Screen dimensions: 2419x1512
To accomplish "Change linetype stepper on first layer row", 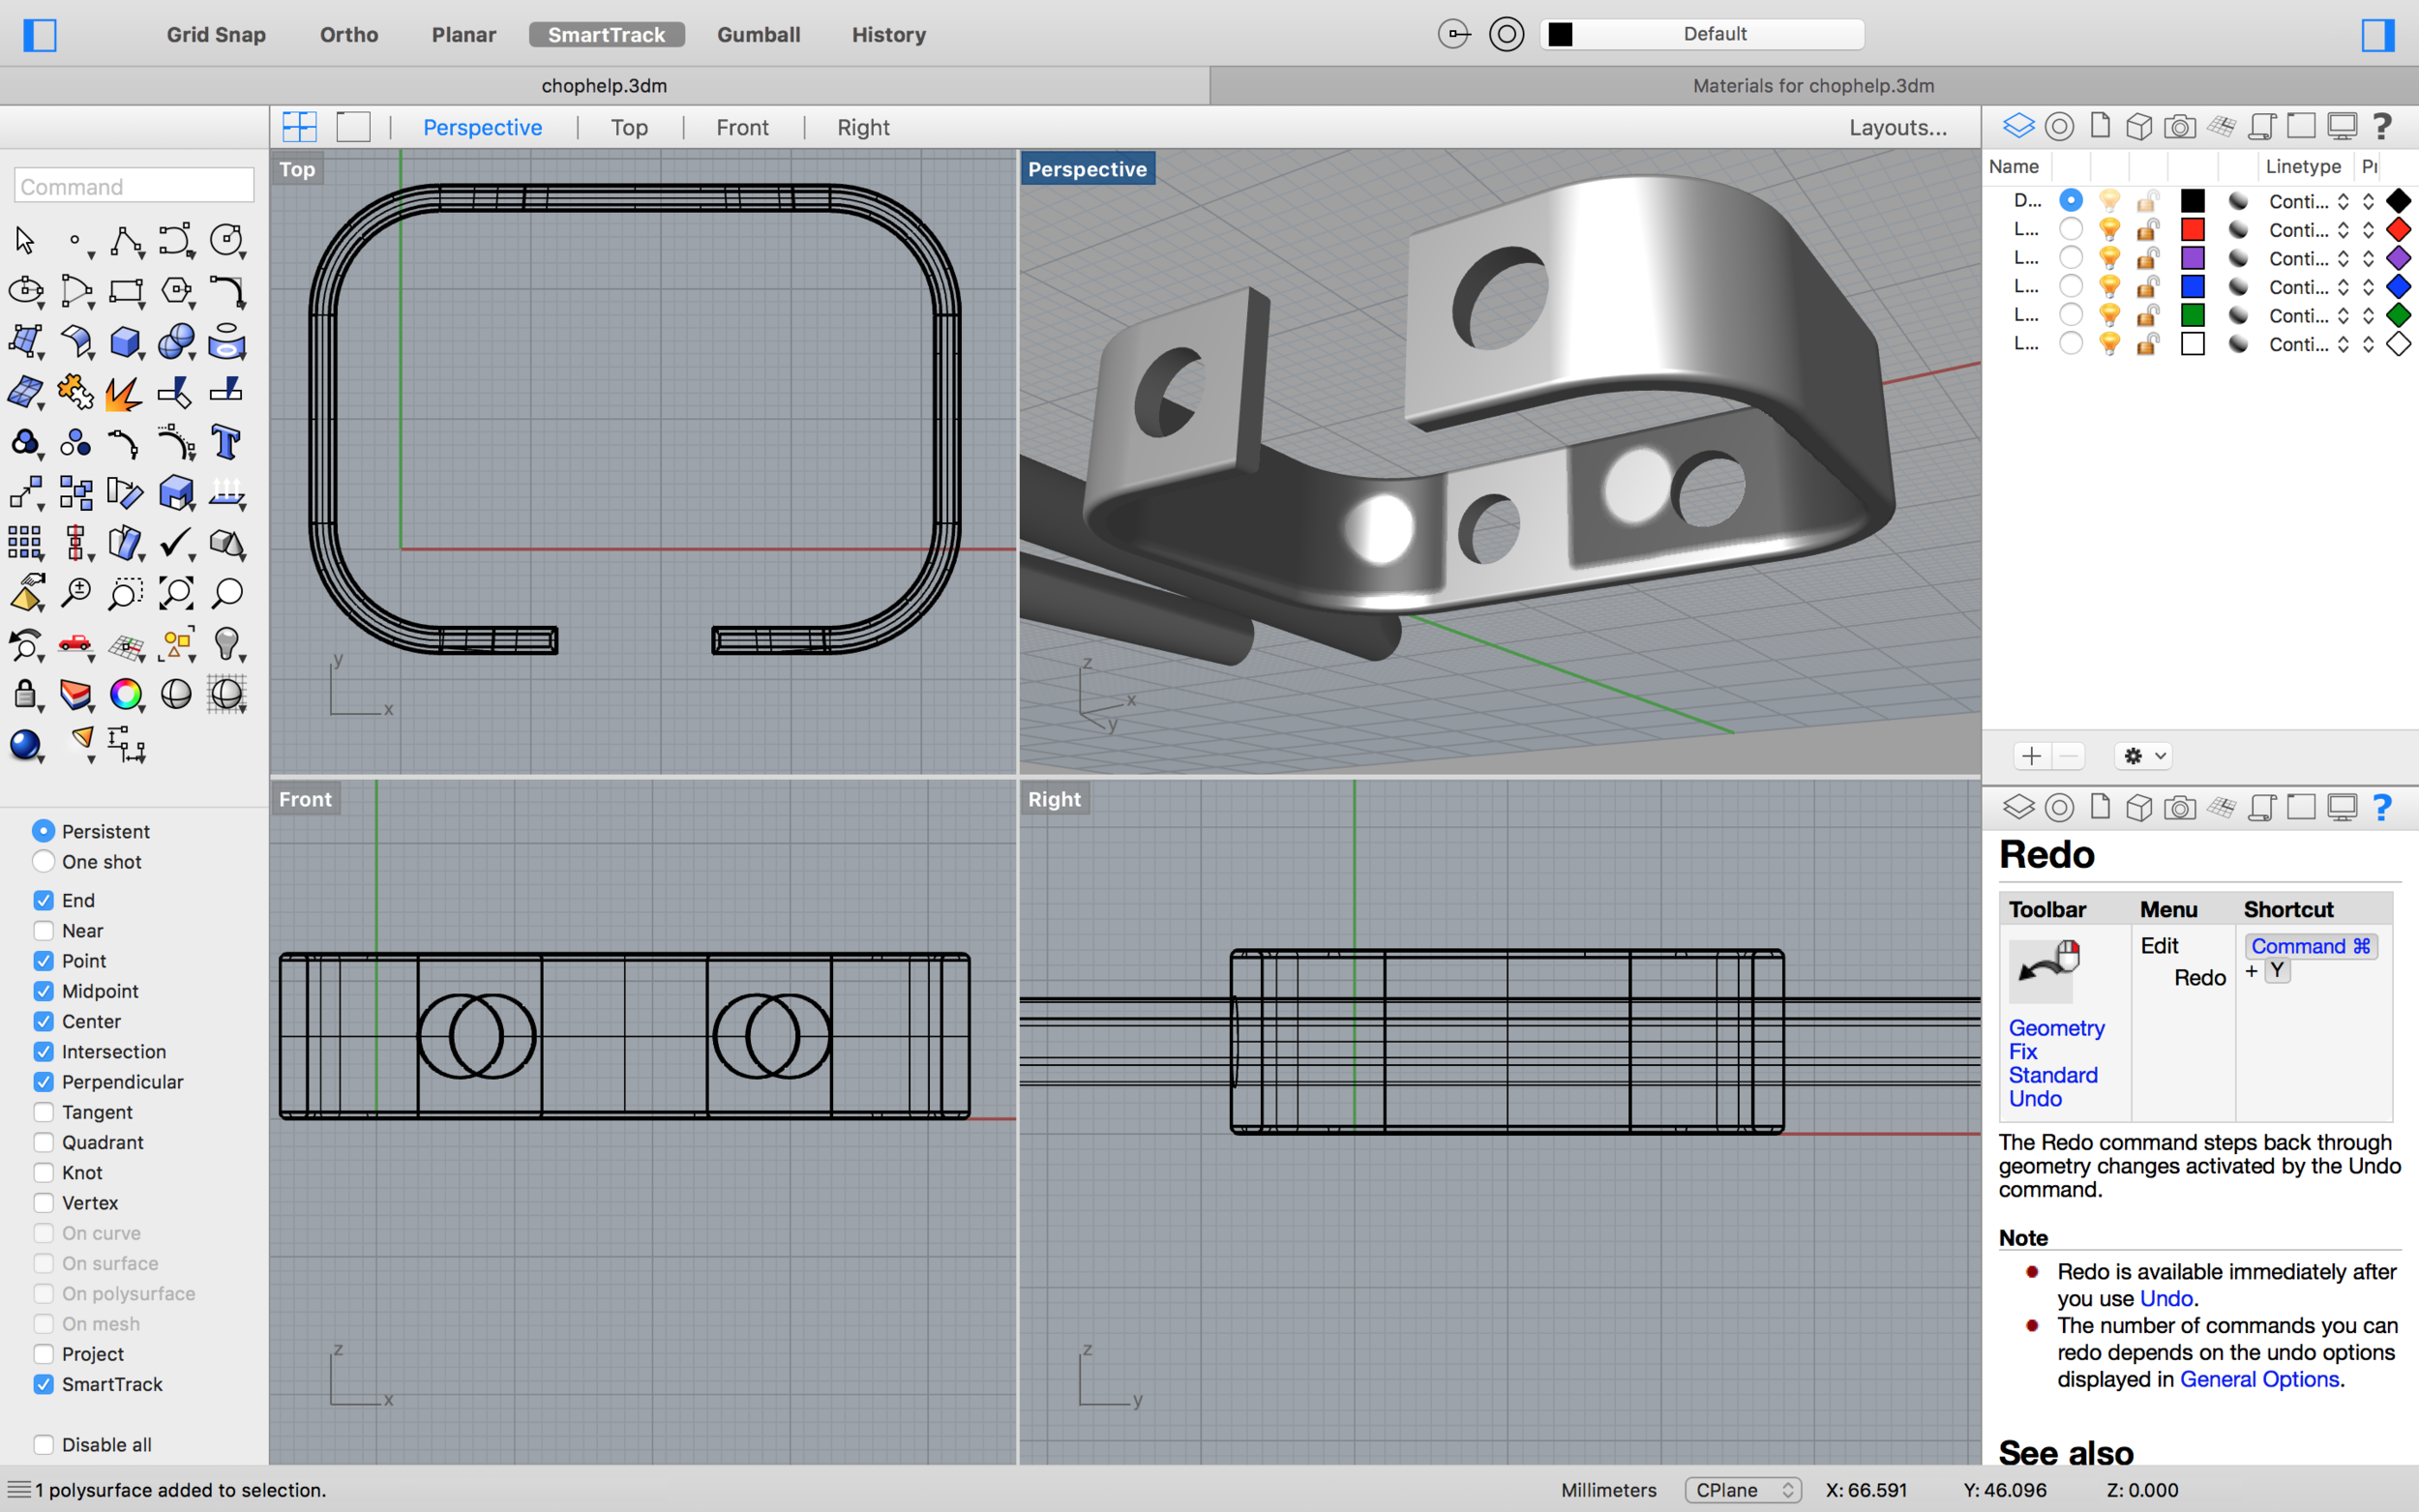I will point(2343,201).
